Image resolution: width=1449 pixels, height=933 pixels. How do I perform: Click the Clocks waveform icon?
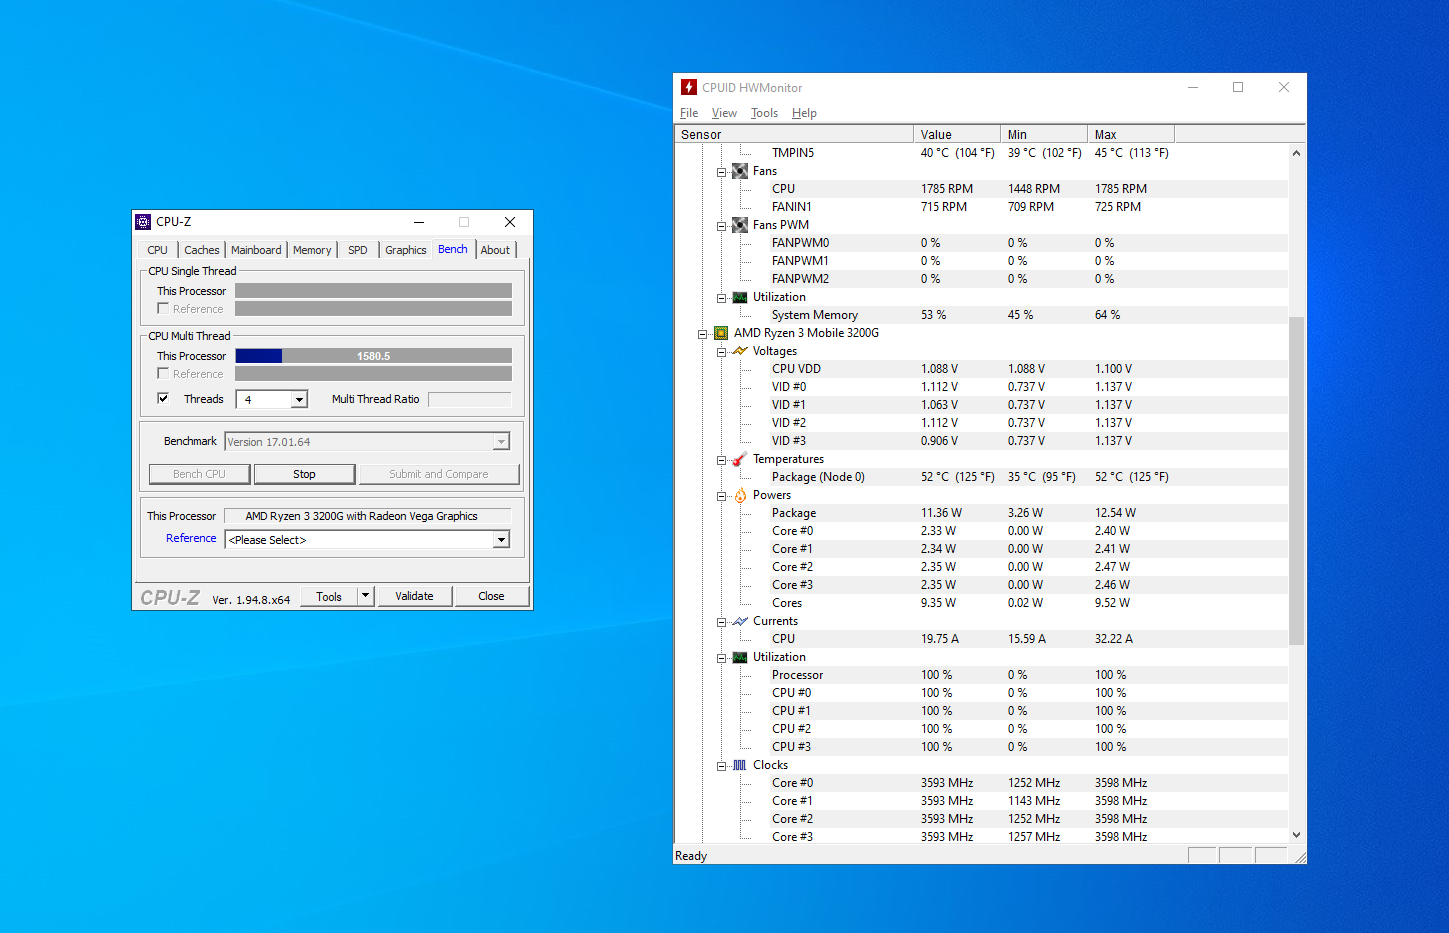pyautogui.click(x=740, y=765)
